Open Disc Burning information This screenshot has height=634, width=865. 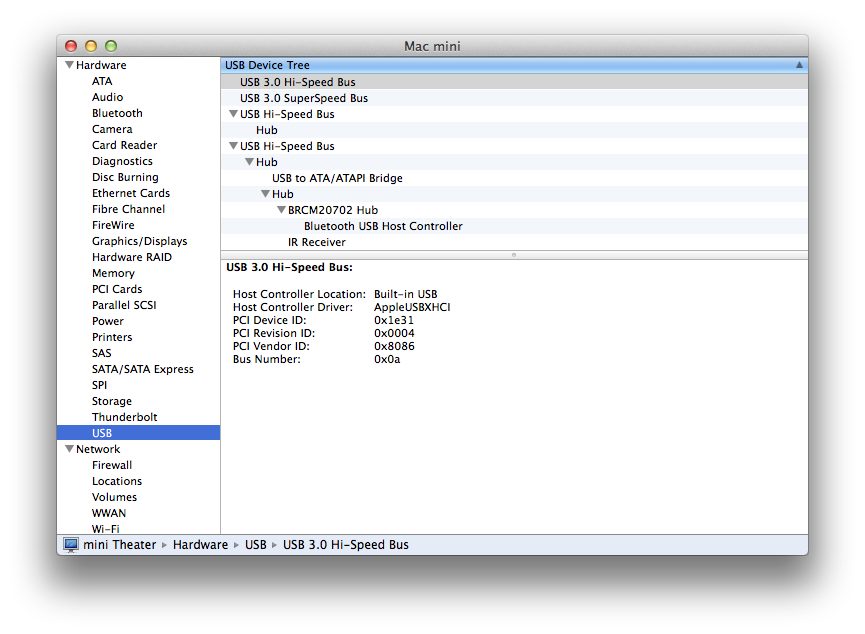click(x=125, y=177)
